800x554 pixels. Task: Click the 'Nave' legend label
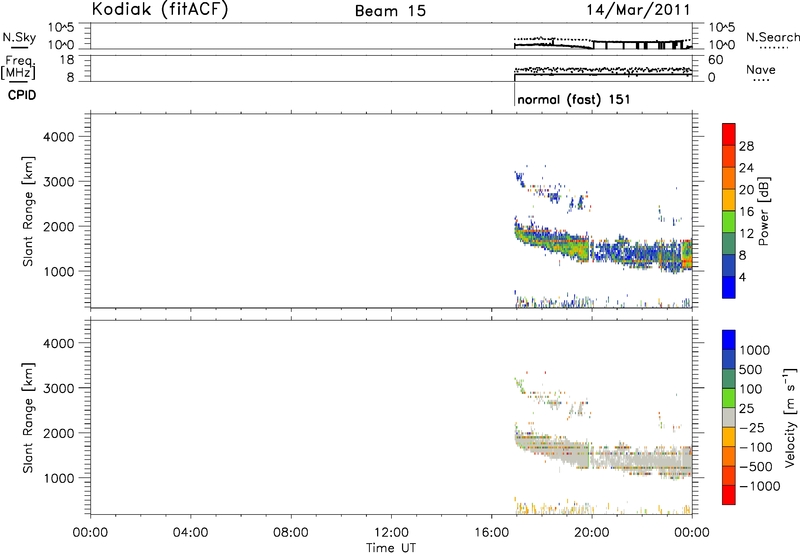coord(760,69)
